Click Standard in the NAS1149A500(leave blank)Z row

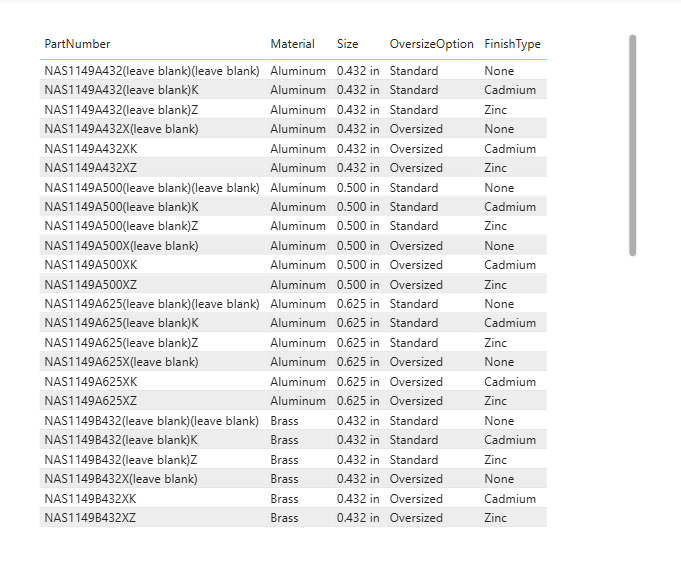click(414, 226)
